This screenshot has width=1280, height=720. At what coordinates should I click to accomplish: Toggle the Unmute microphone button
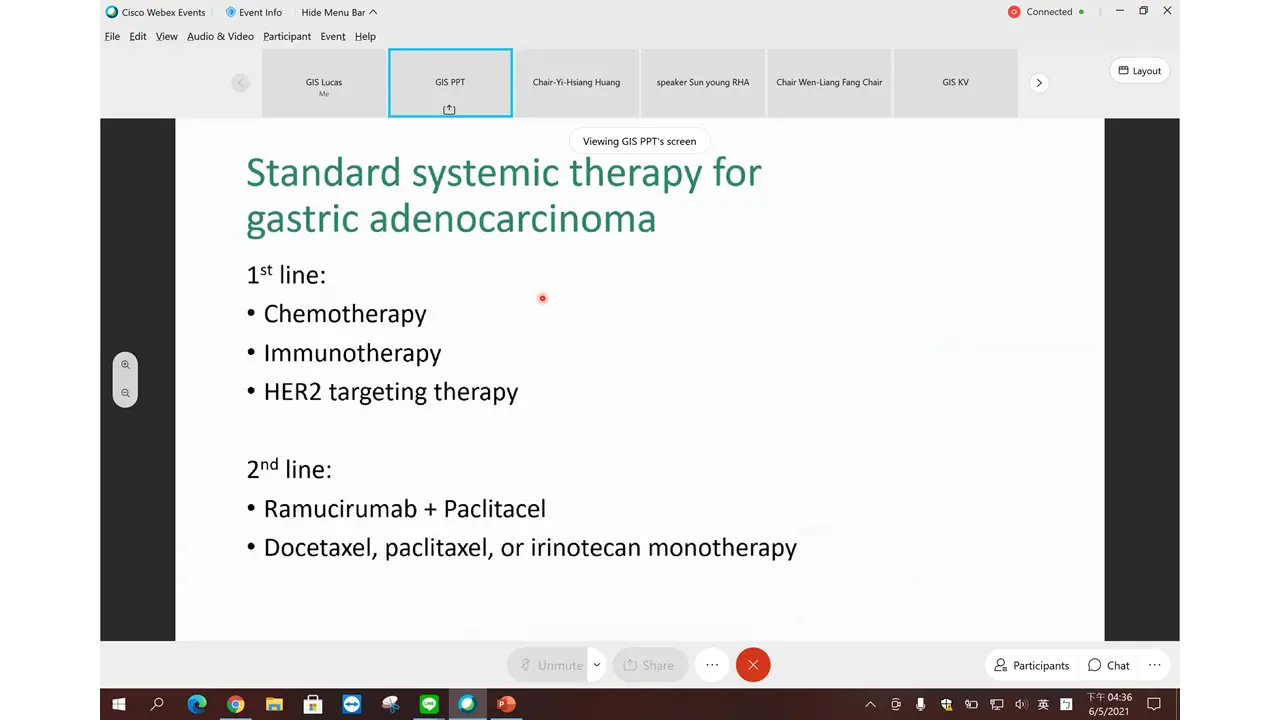550,665
